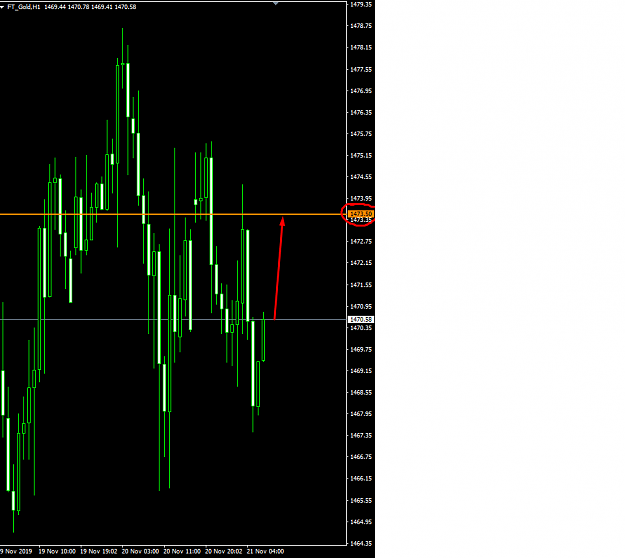Click the 1478.15 price scale label

(x=361, y=47)
